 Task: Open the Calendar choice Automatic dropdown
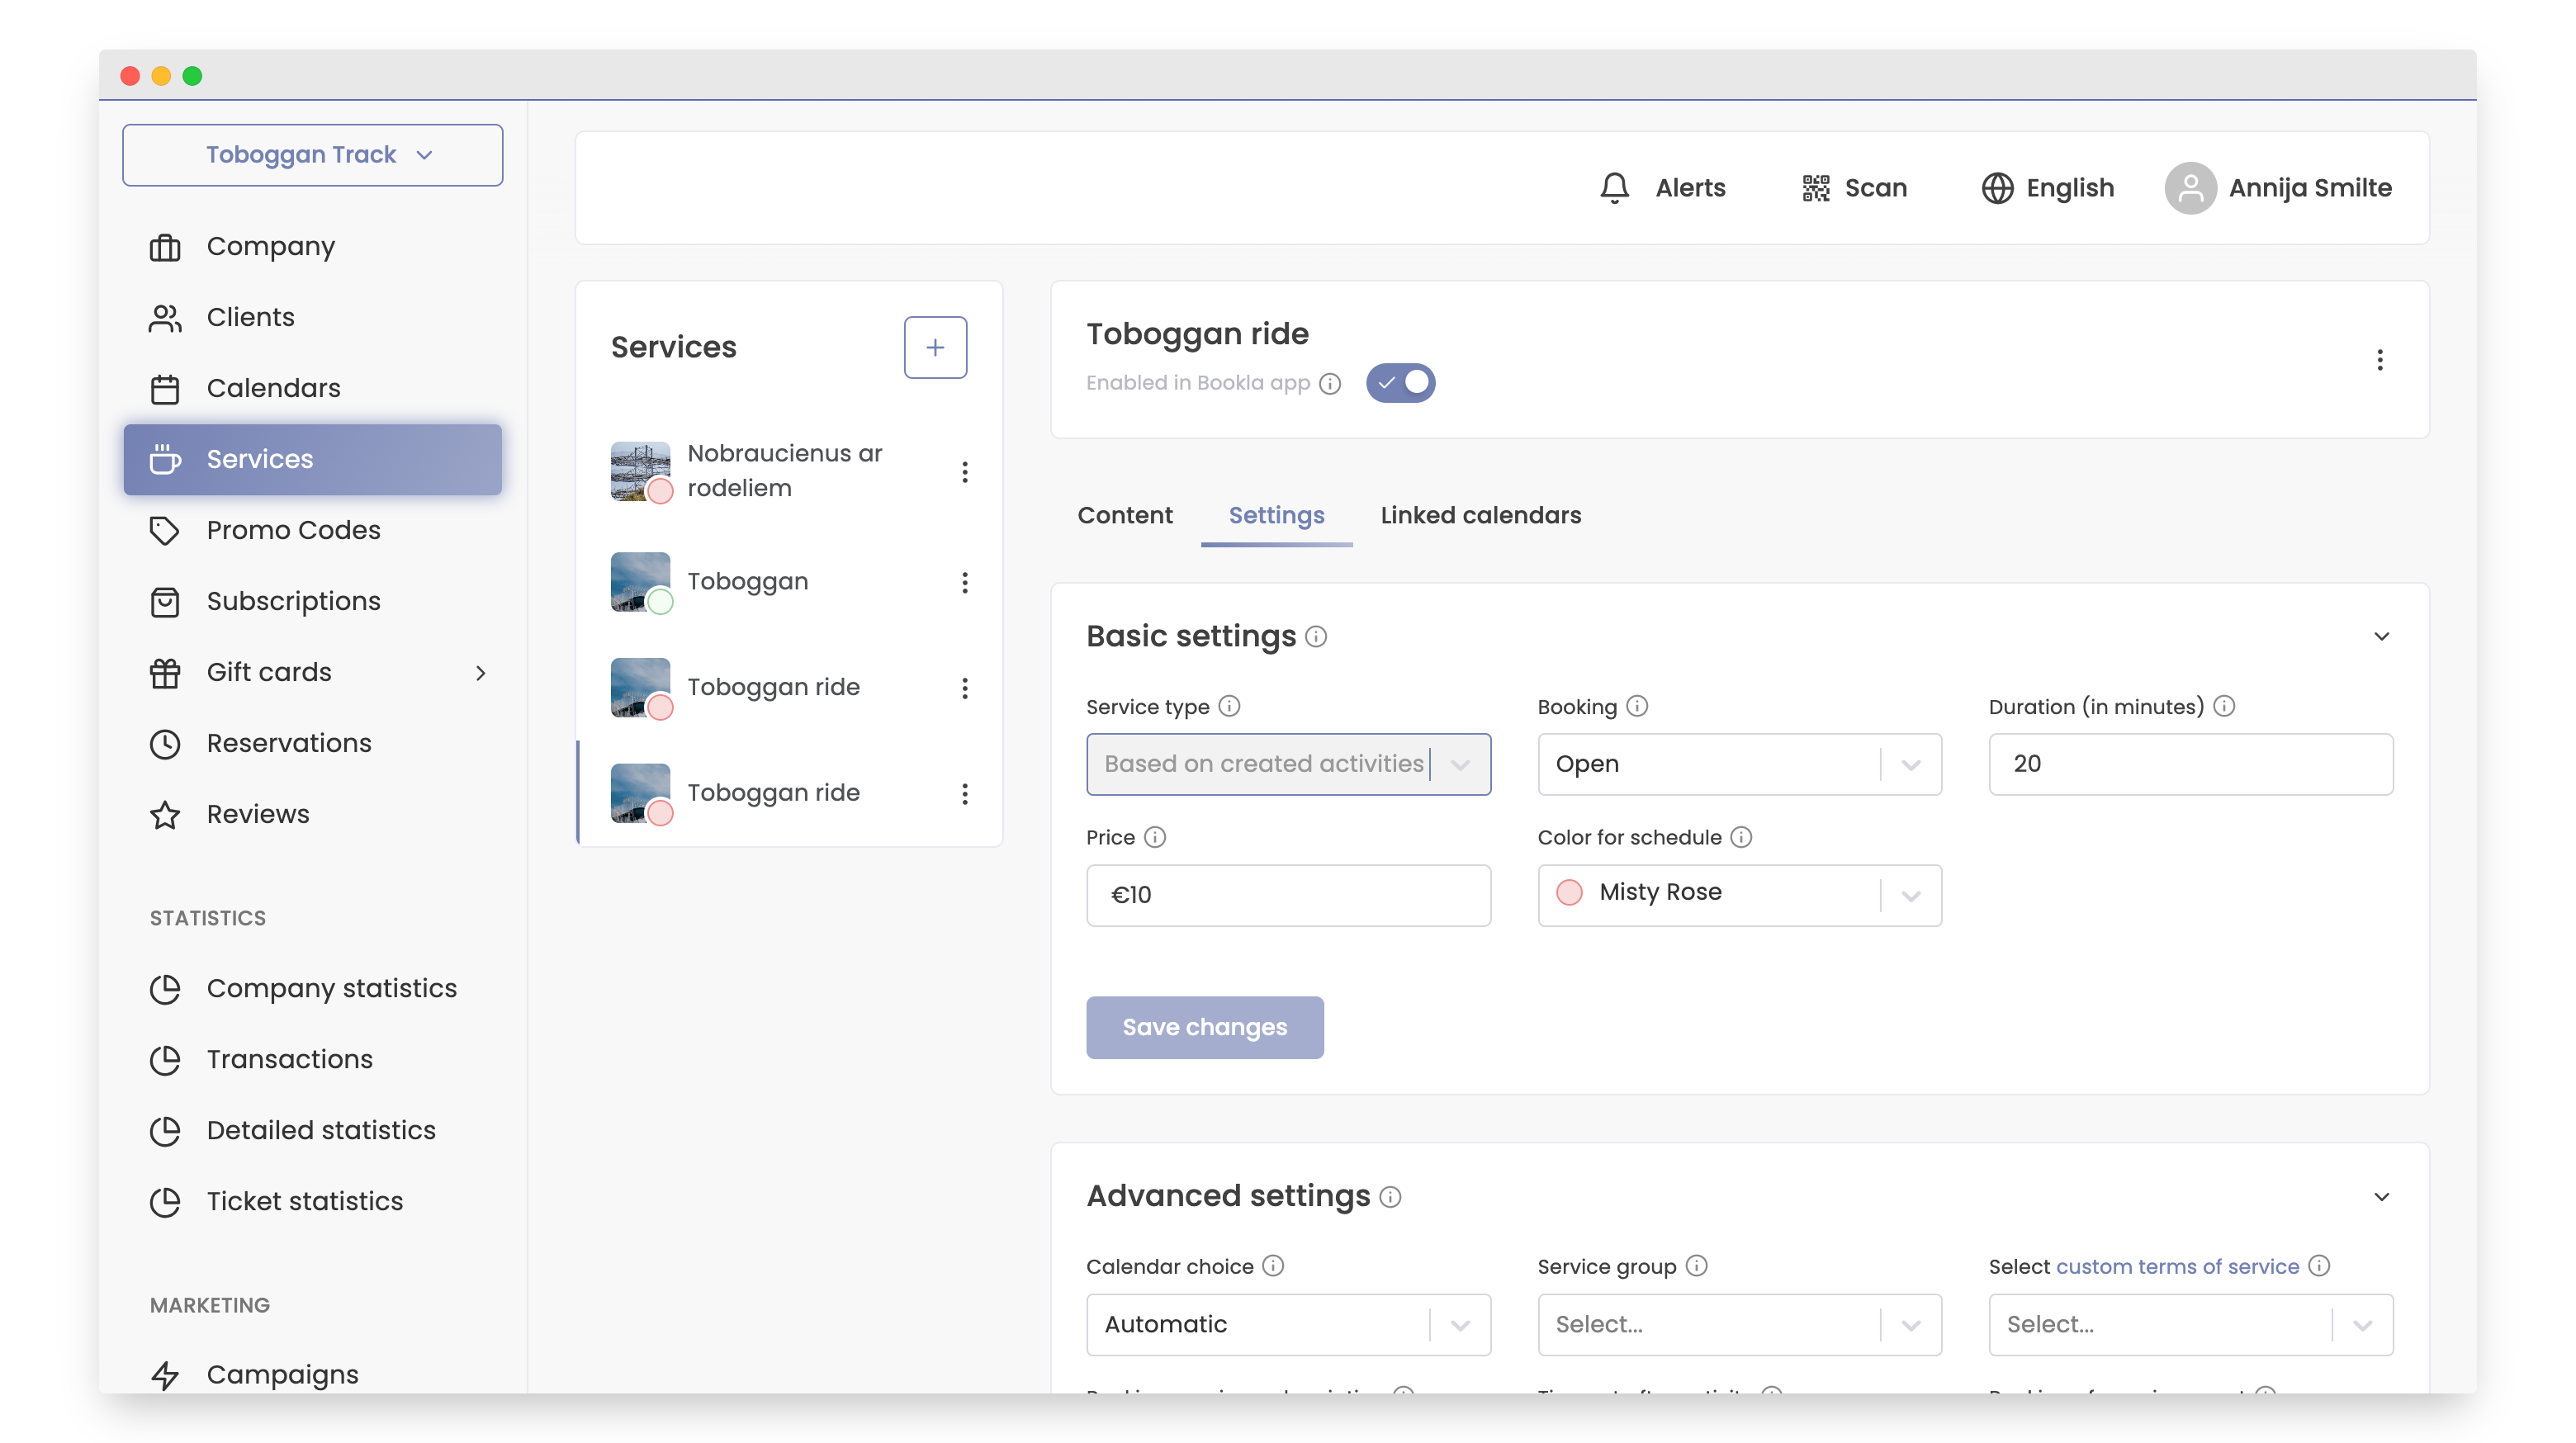[1287, 1324]
